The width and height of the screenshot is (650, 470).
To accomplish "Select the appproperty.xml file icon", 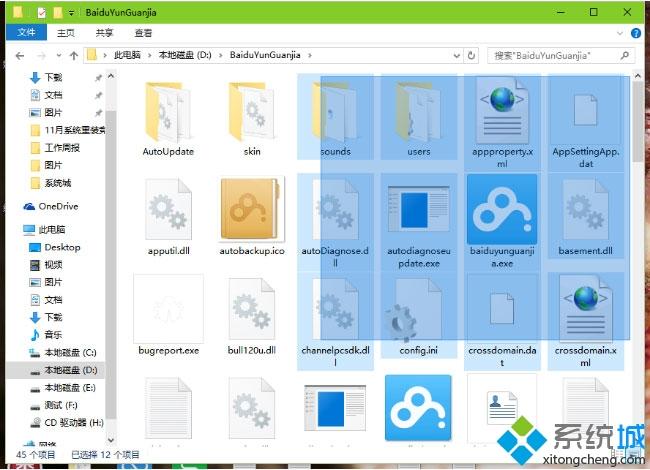I will (x=502, y=110).
